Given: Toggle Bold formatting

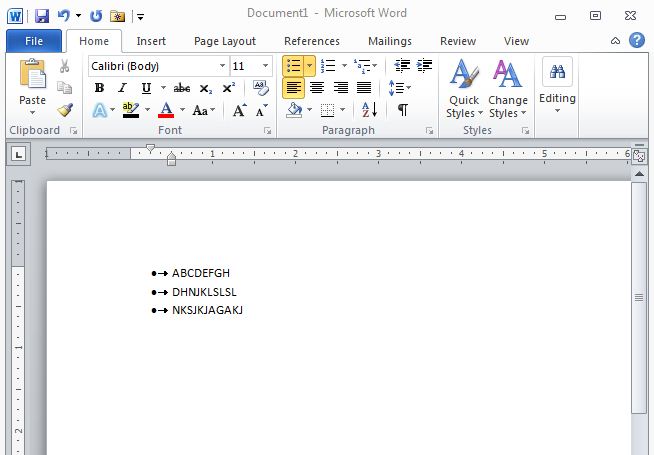Looking at the screenshot, I should (x=99, y=88).
